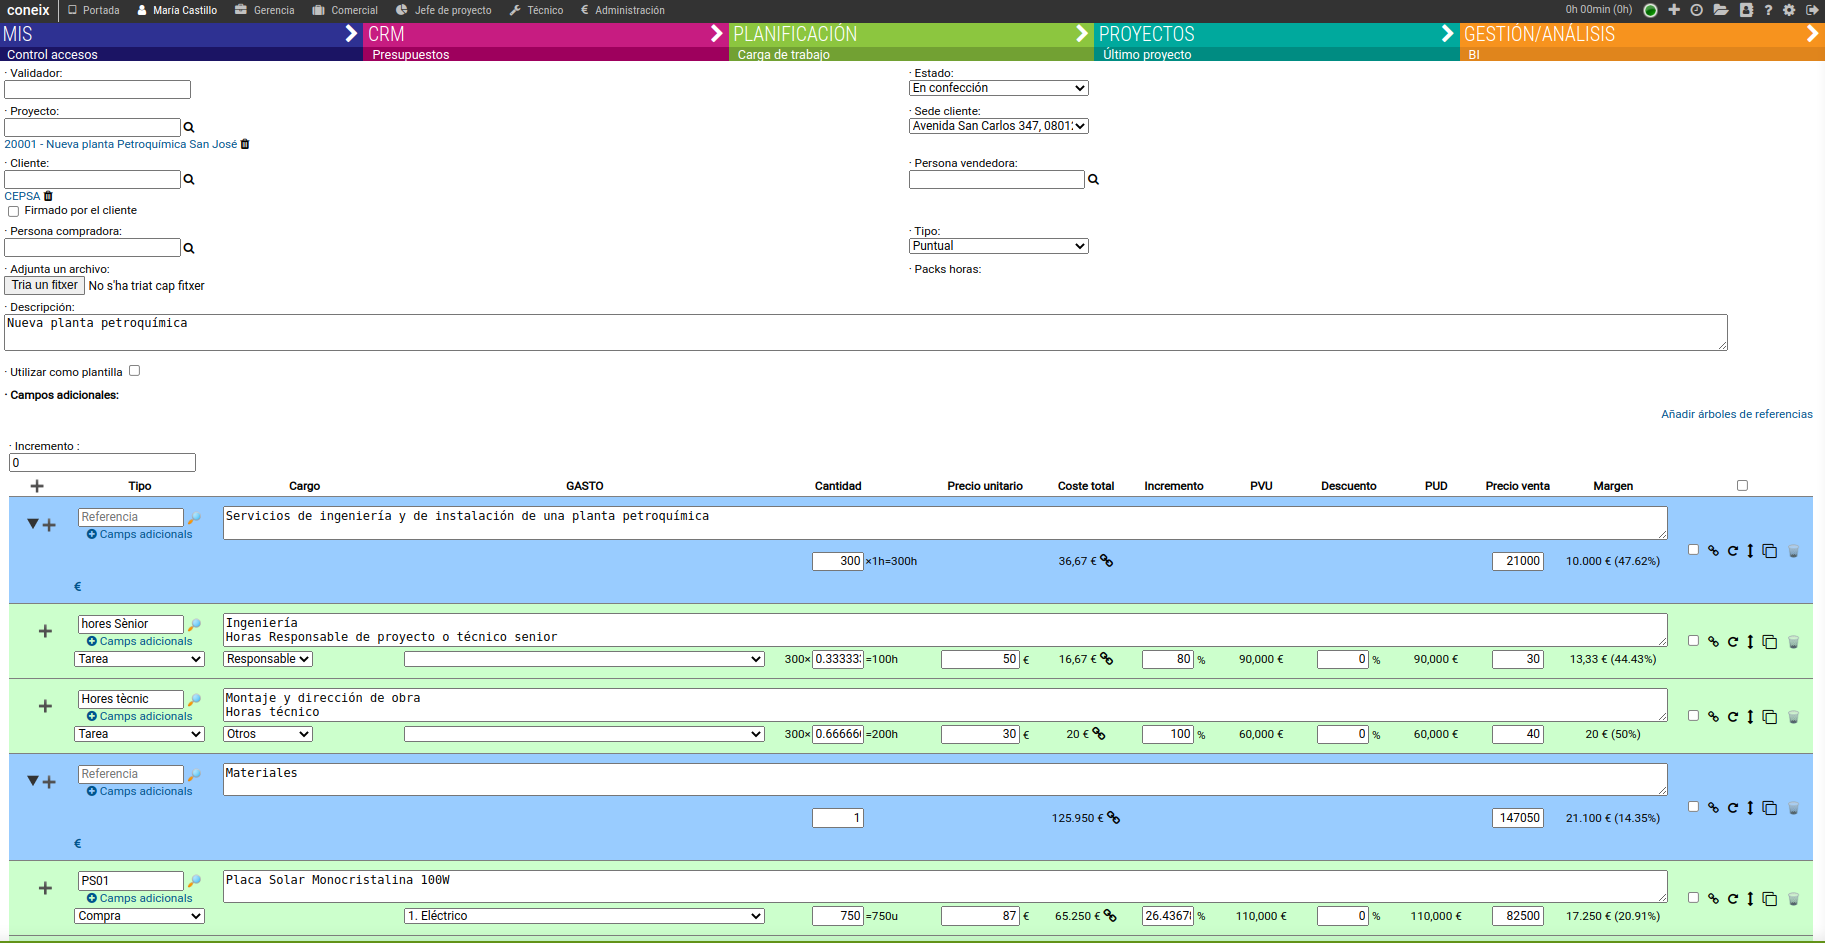Click the Descripción text area

click(x=866, y=333)
